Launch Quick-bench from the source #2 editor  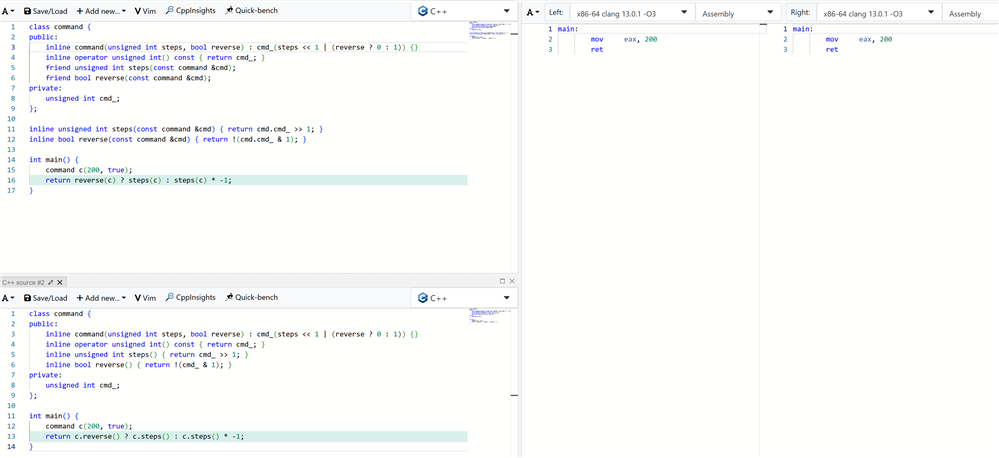tap(251, 297)
